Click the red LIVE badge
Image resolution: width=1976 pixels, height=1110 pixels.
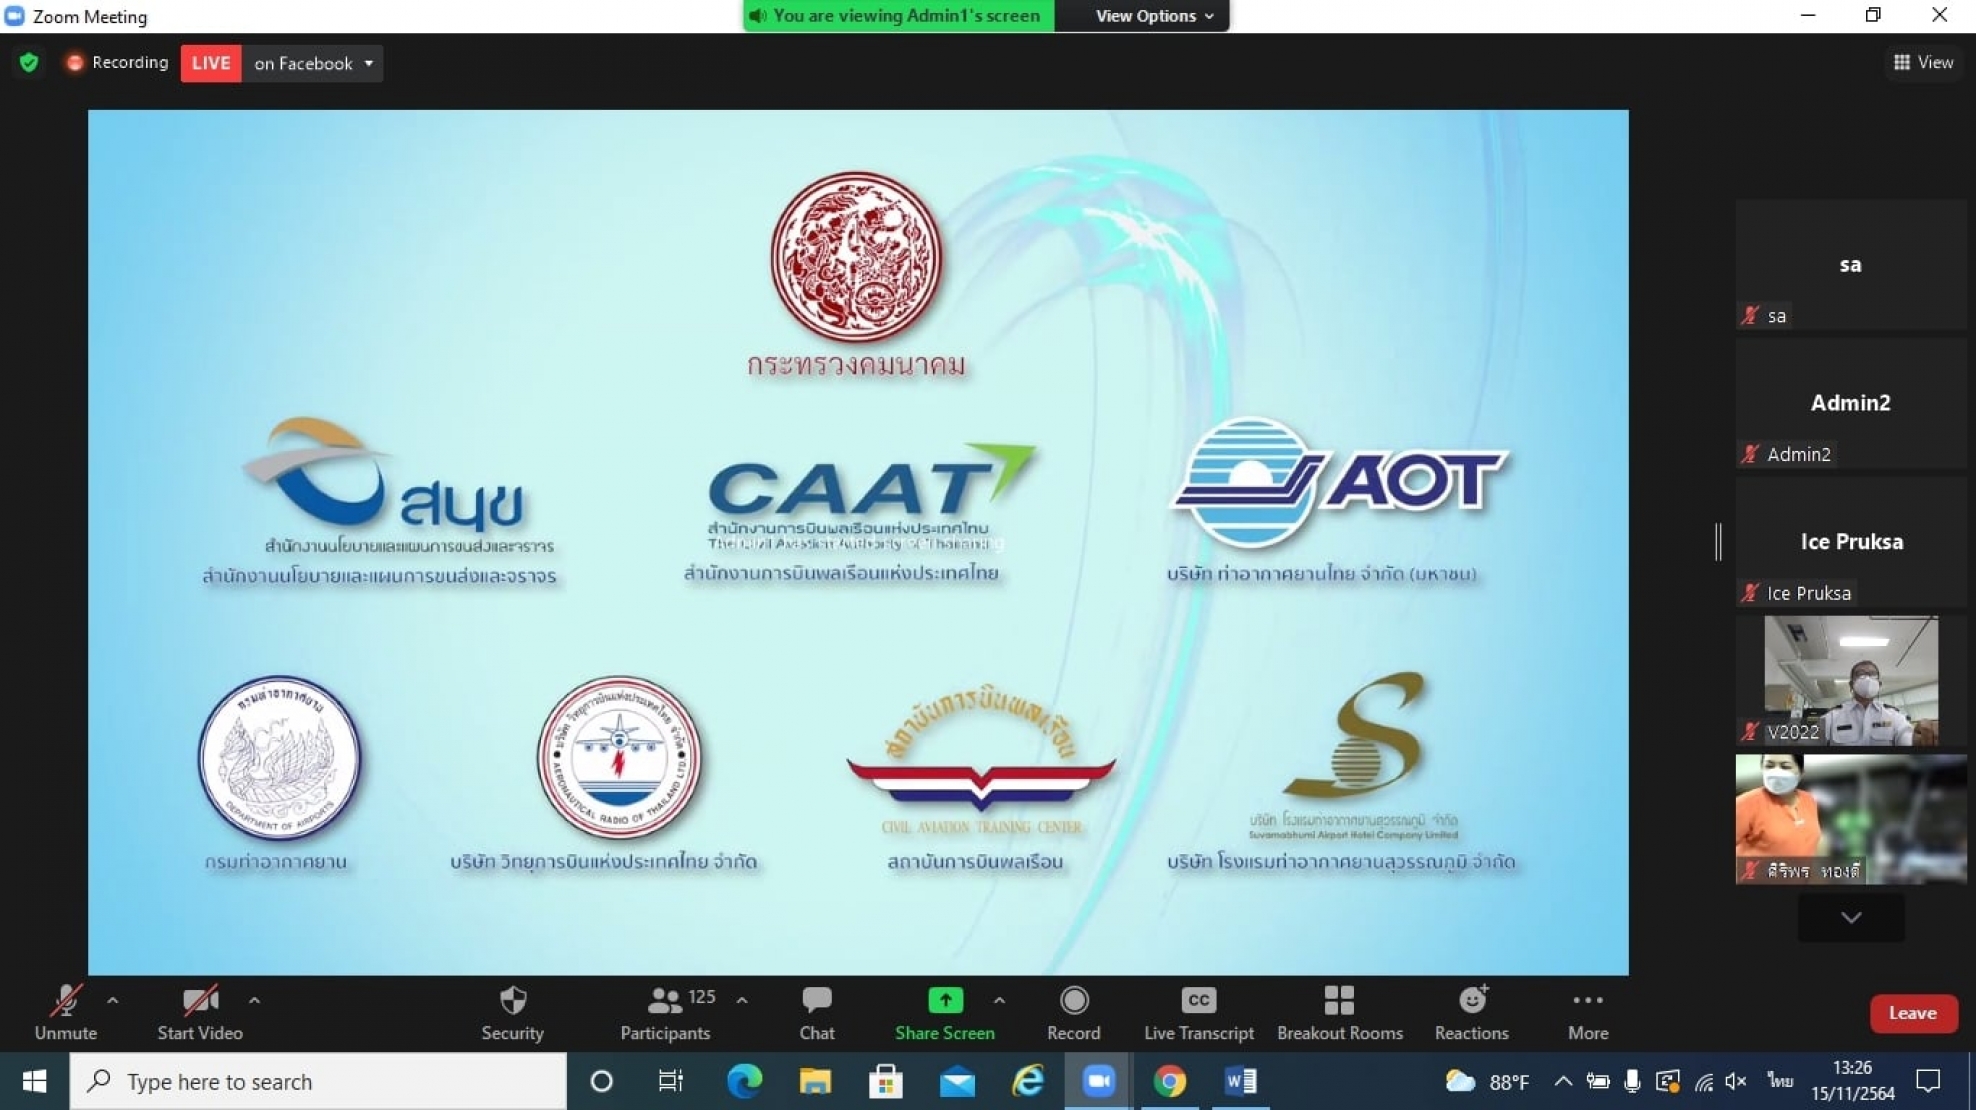[211, 63]
